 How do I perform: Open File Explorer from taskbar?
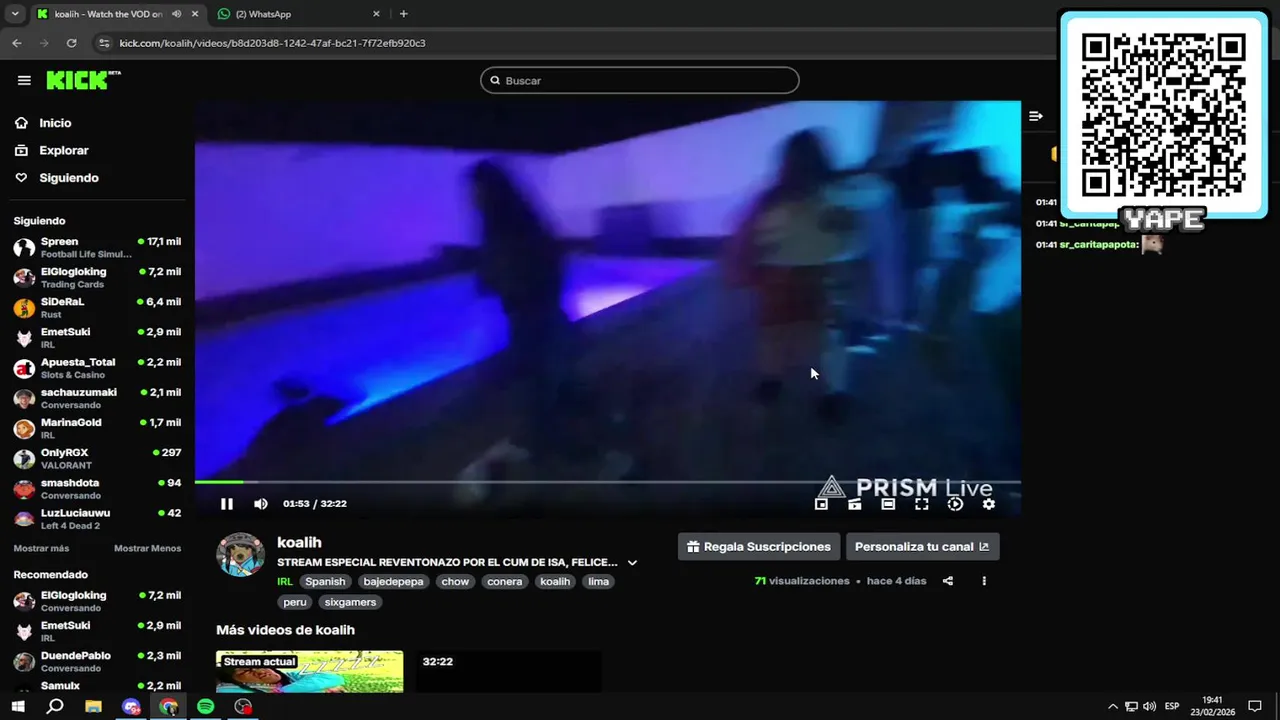(93, 706)
